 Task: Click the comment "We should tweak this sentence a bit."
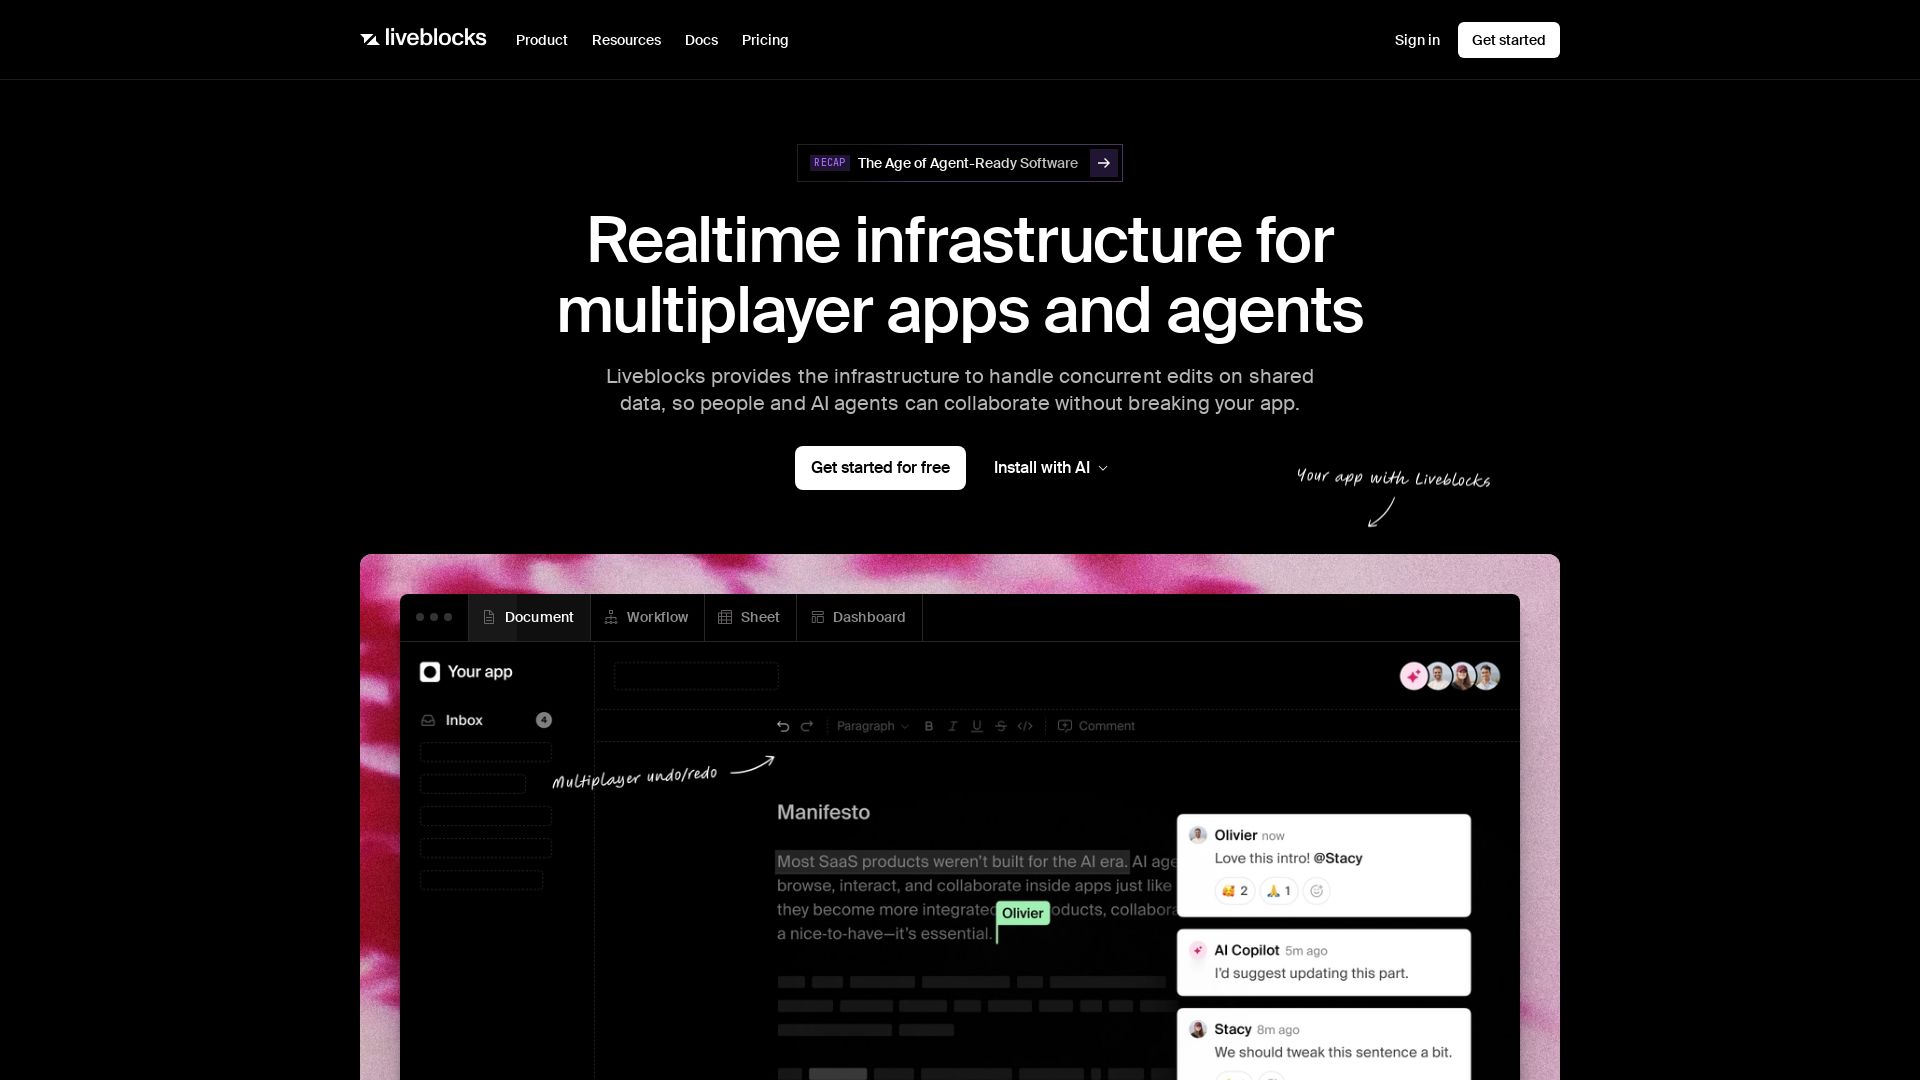point(1333,1052)
